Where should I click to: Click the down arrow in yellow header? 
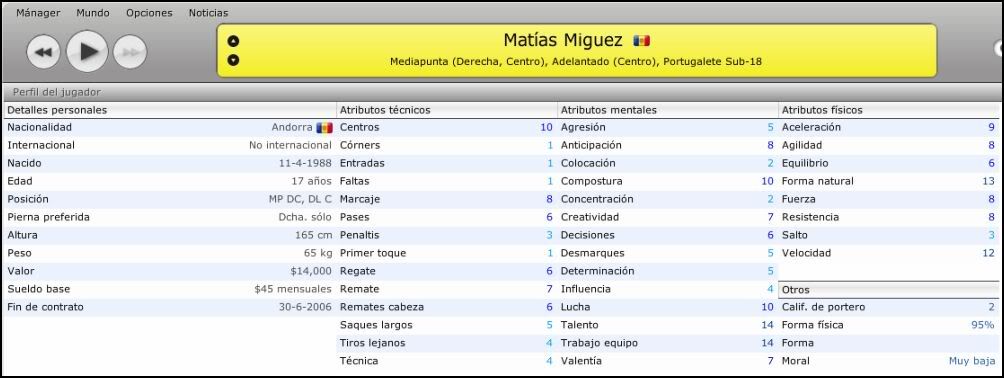[234, 60]
